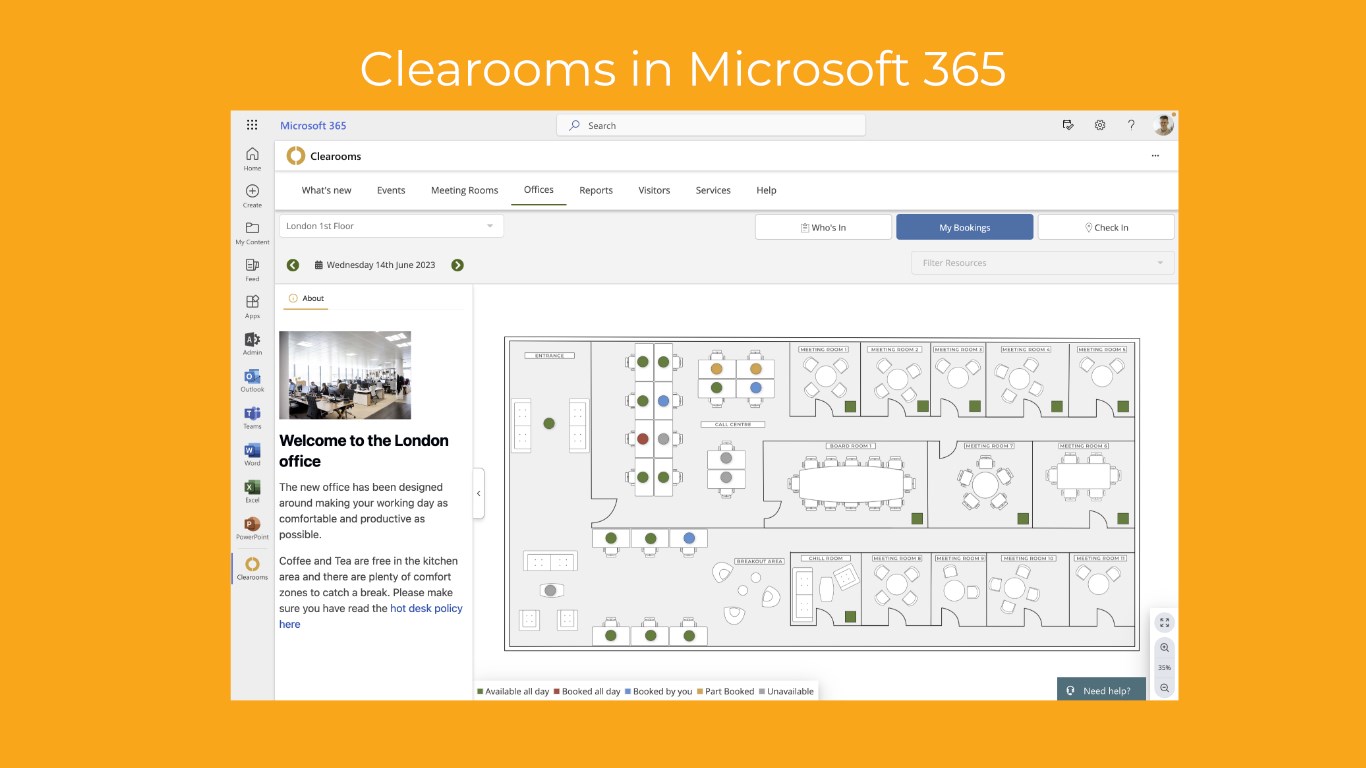Select the red booked-all-day desk
Image resolution: width=1366 pixels, height=768 pixels.
pyautogui.click(x=643, y=439)
